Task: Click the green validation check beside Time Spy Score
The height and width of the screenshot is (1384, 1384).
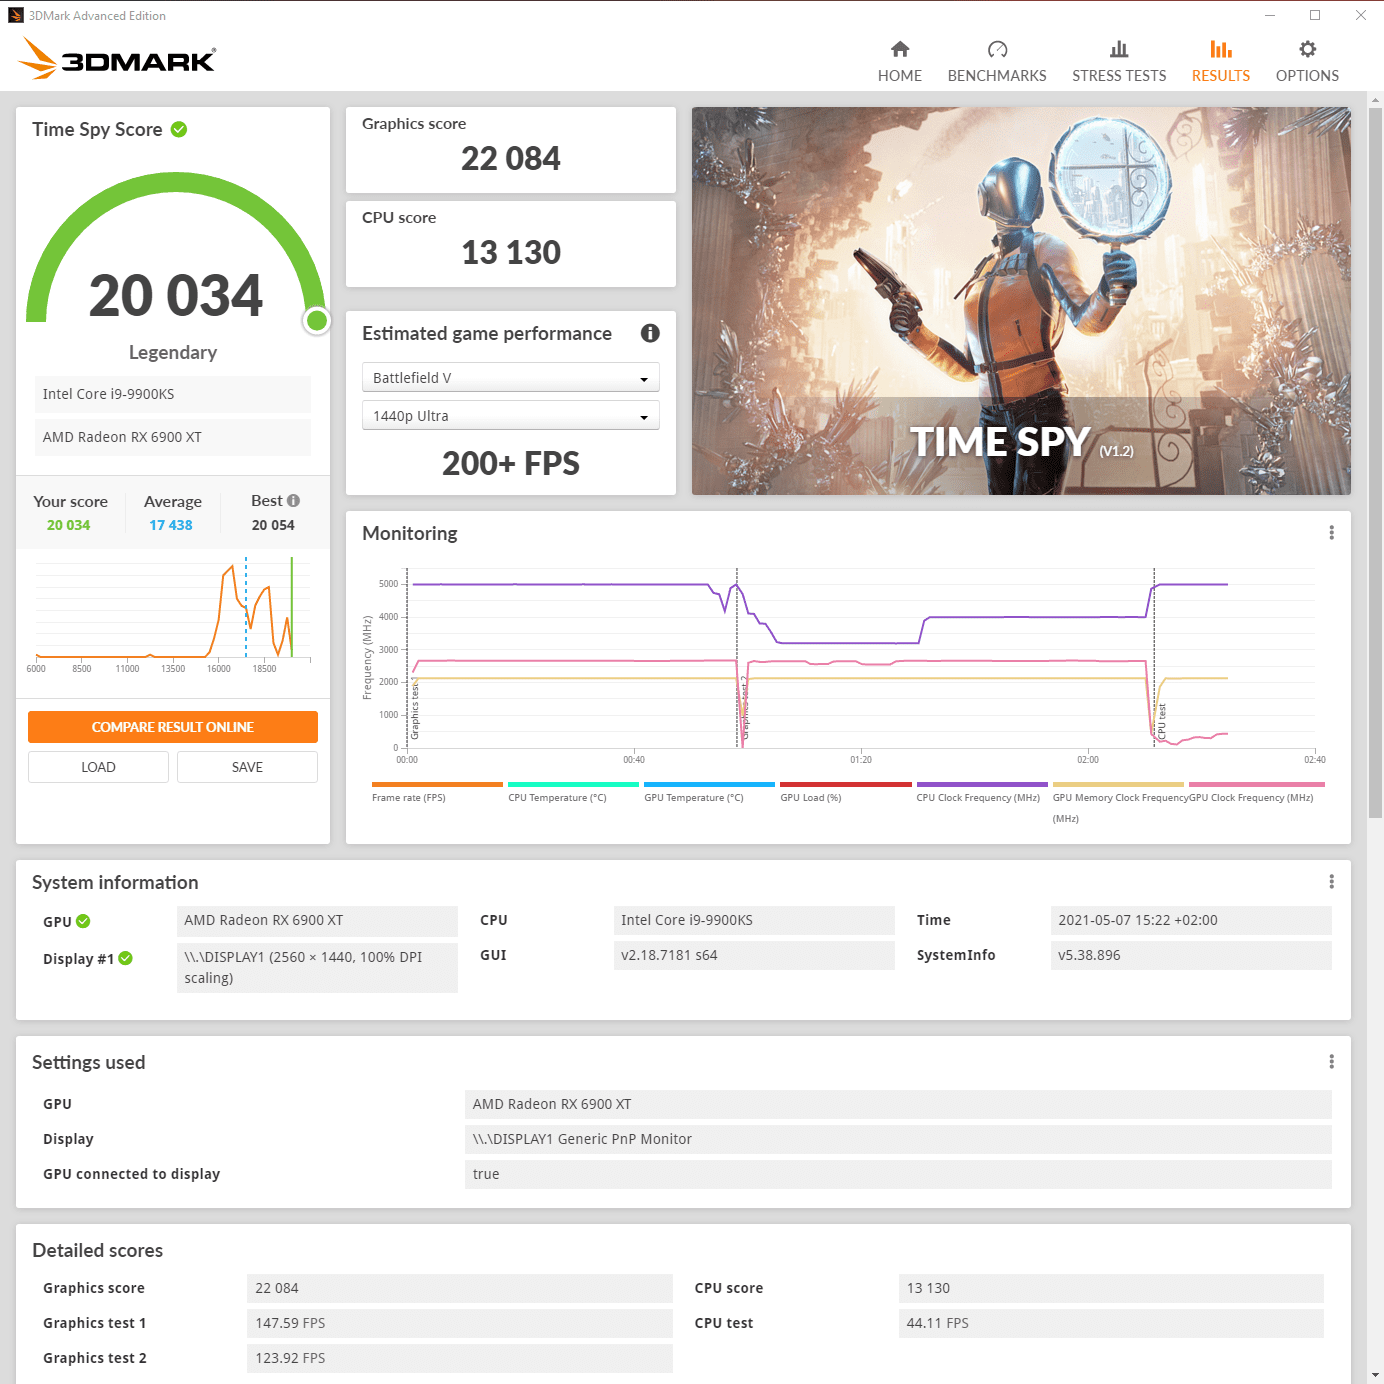Action: [x=179, y=129]
